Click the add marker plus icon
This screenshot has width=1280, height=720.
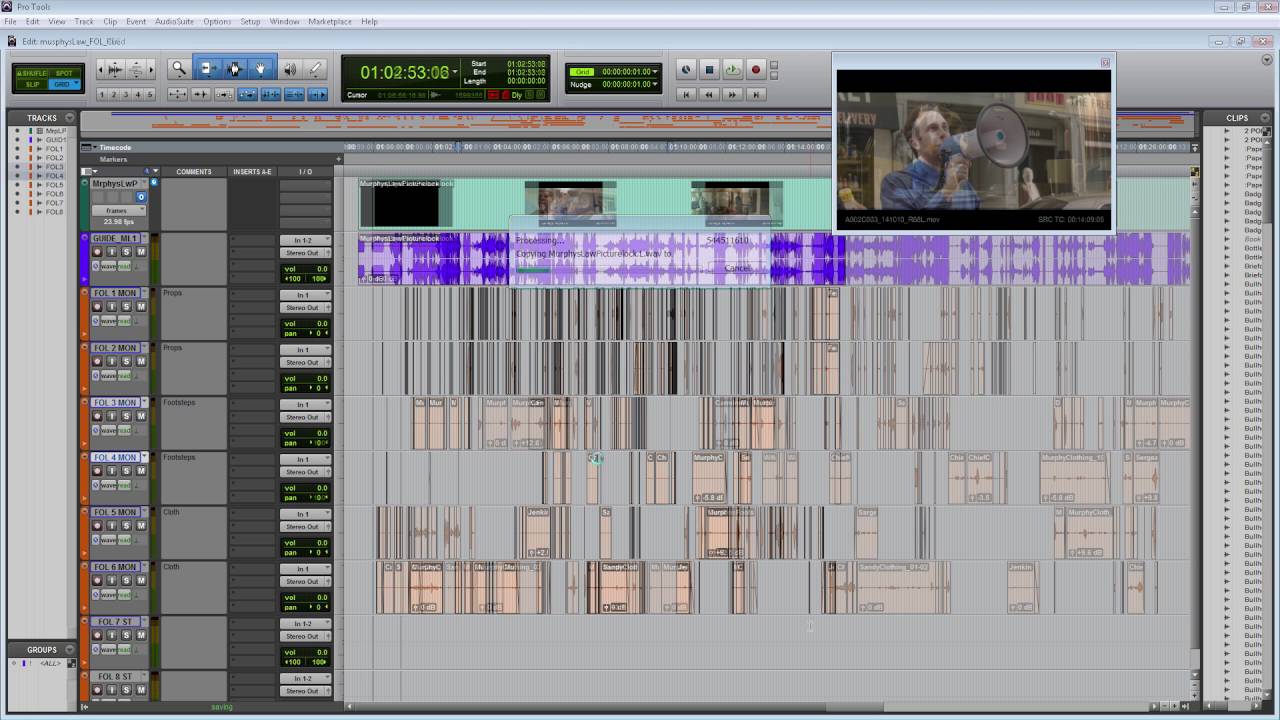(x=338, y=159)
